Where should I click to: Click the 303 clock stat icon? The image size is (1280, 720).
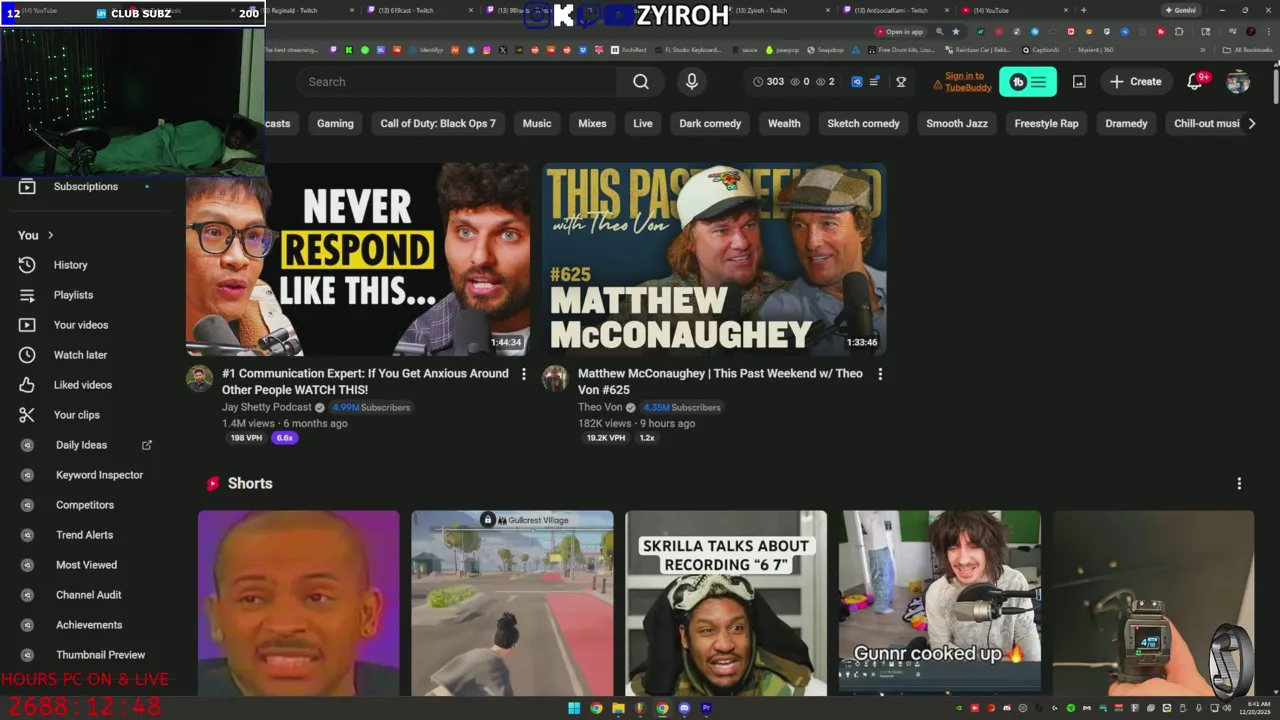point(758,82)
